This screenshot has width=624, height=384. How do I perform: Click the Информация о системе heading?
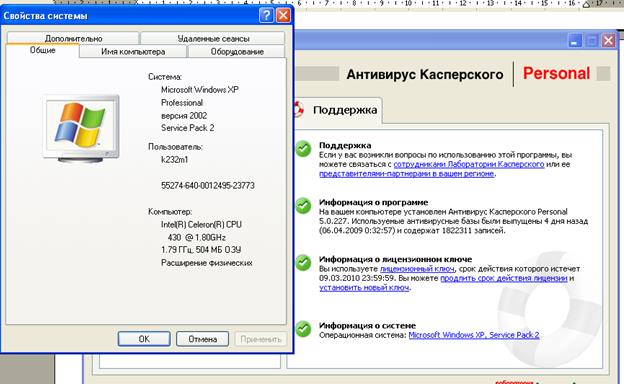(x=367, y=326)
